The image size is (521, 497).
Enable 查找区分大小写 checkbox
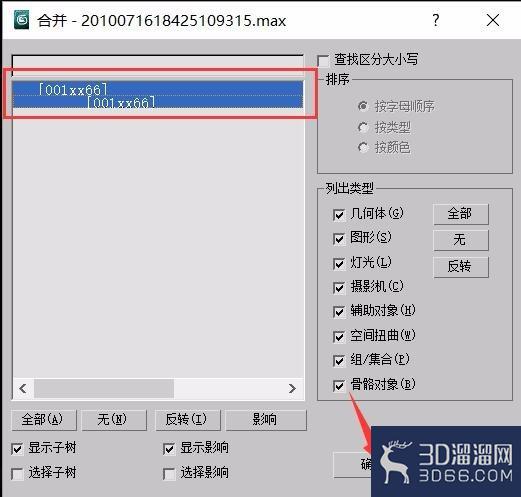point(323,61)
